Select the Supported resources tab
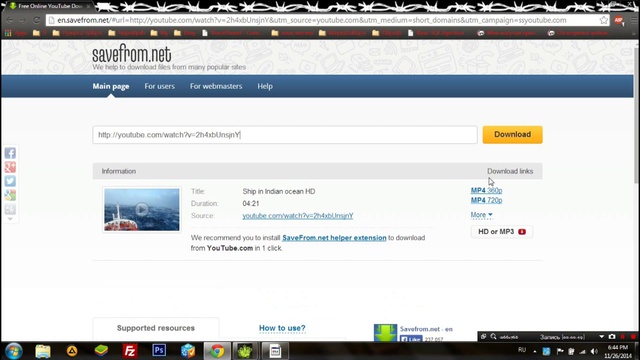Viewport: 640px width, 360px height. pos(156,328)
